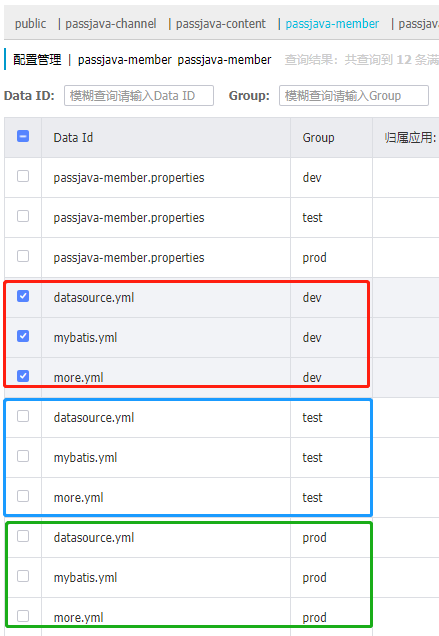Select the more.yml test checkbox
Image resolution: width=439 pixels, height=636 pixels.
click(23, 496)
